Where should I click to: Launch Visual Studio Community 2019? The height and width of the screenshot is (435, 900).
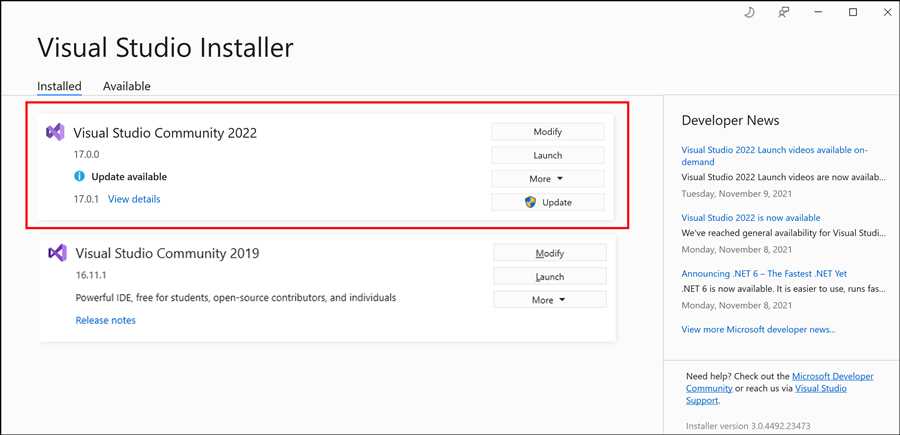click(x=550, y=277)
